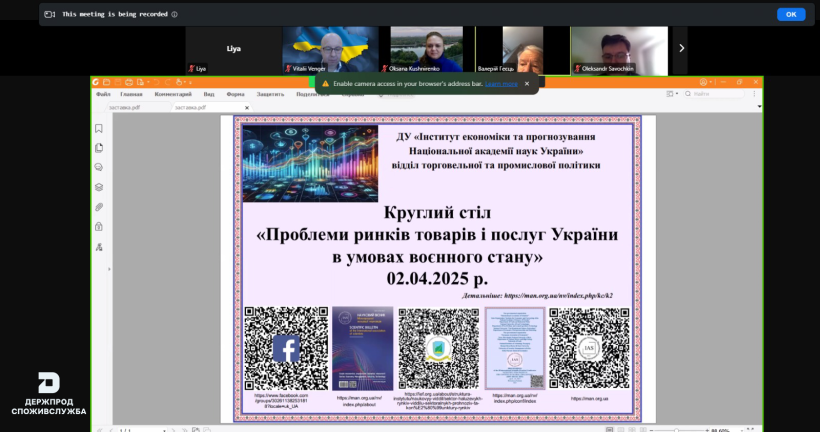Viewport: 820px width, 432px height.
Task: Click the info icon beside recording notice
Action: 174,14
